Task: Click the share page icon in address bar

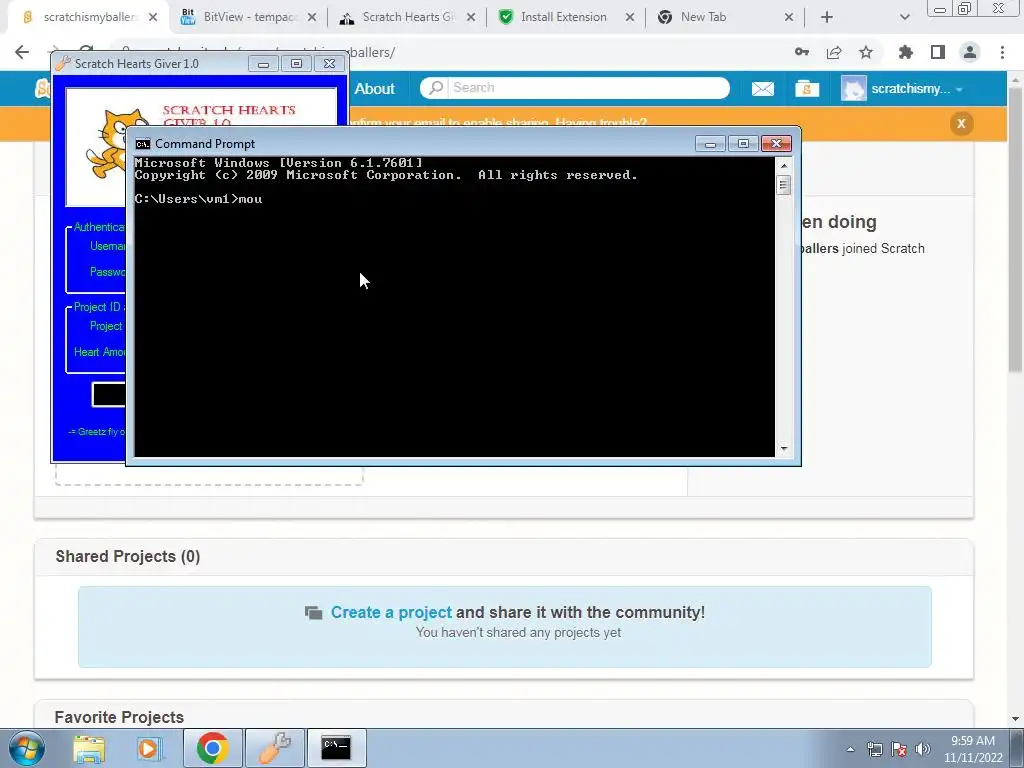Action: [834, 52]
